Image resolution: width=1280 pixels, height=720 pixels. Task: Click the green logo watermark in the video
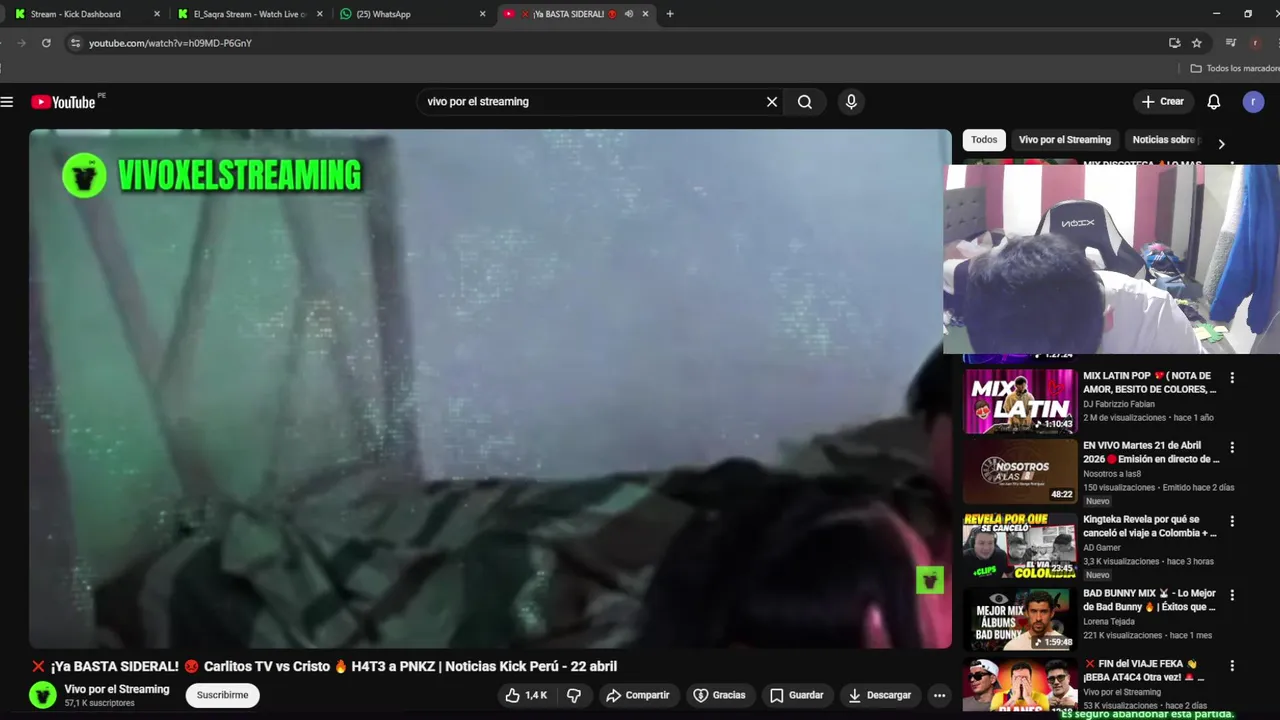tap(930, 580)
